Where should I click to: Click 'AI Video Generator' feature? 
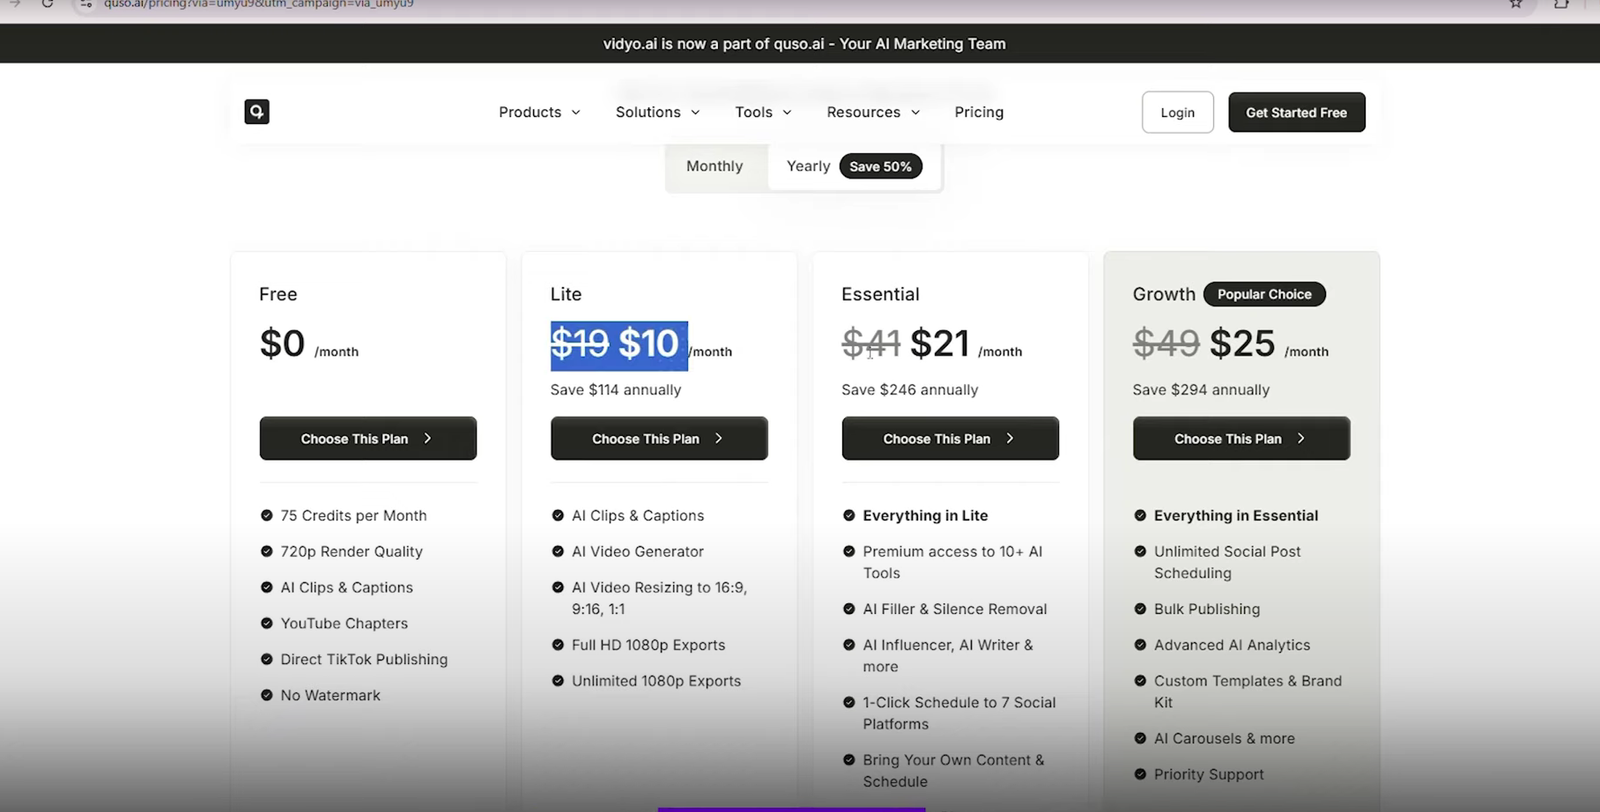pyautogui.click(x=638, y=552)
